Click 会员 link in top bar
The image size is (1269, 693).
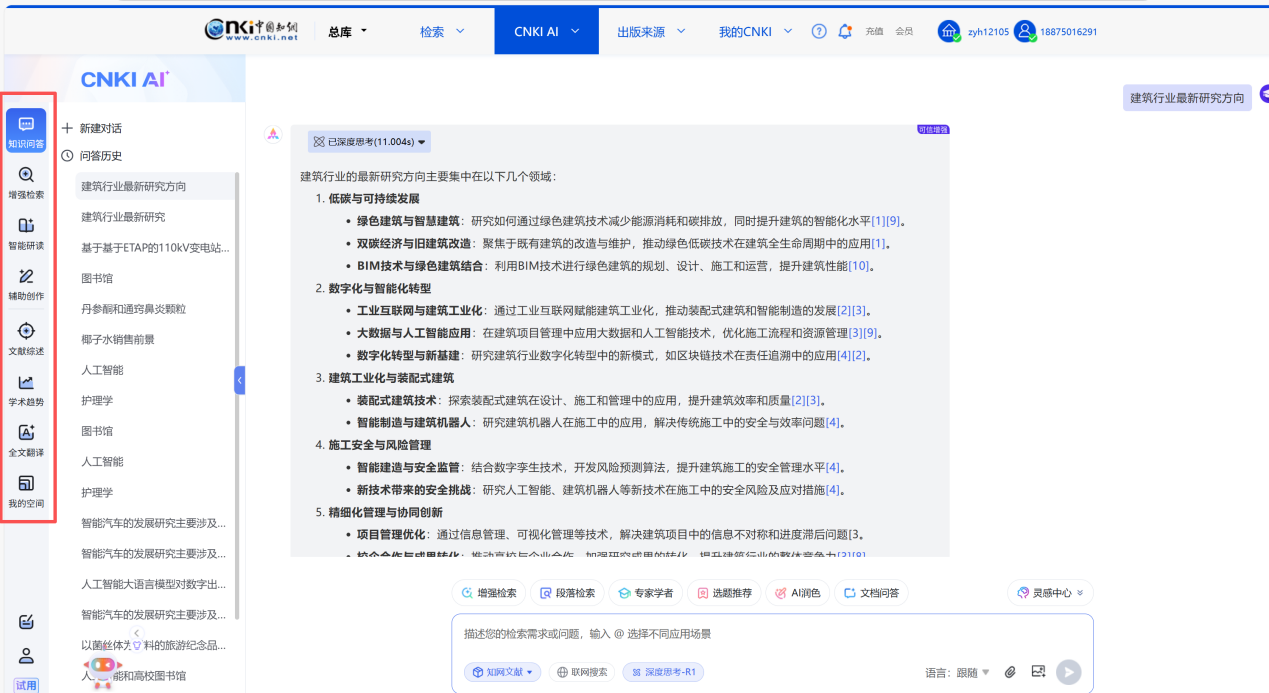pyautogui.click(x=904, y=31)
